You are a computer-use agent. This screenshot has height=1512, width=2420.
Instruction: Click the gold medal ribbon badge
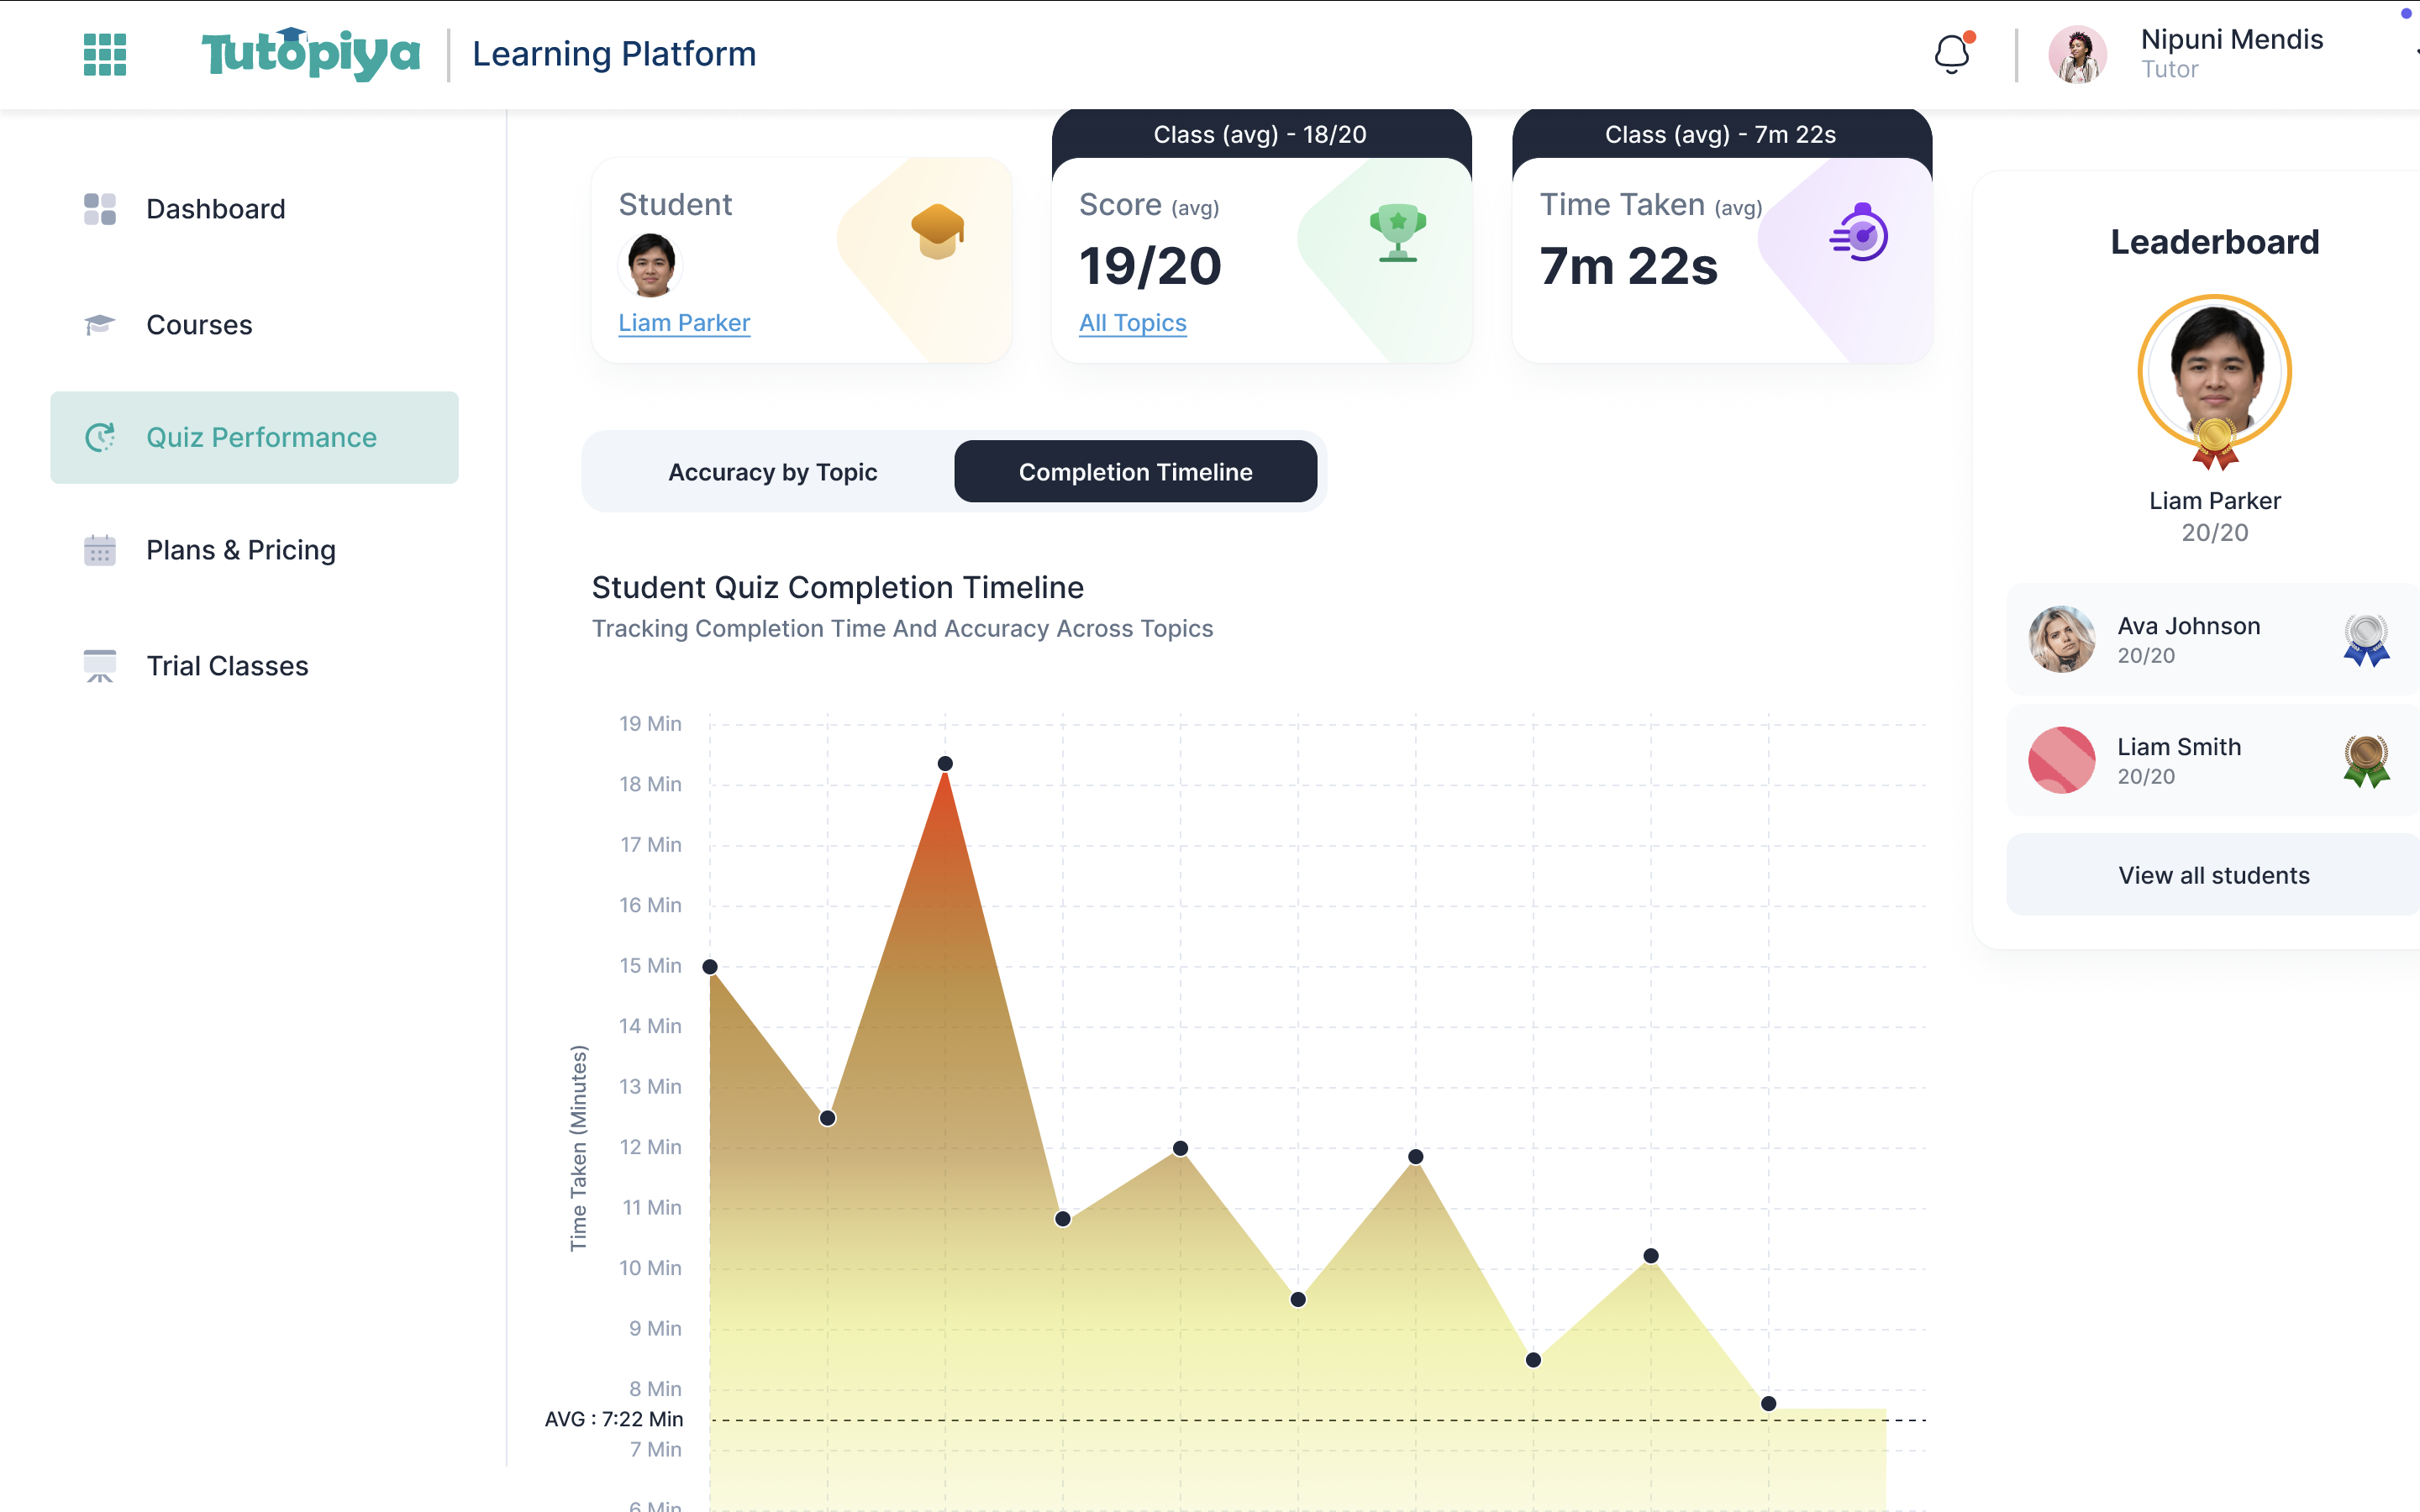click(x=2215, y=444)
